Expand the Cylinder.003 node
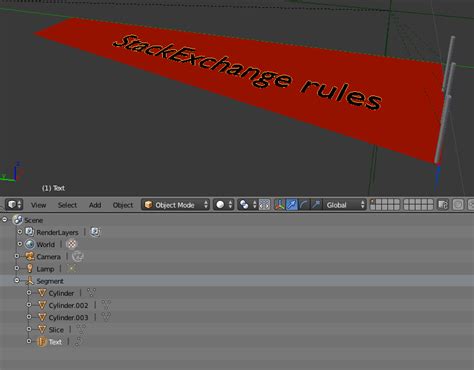Viewport: 474px width, 370px height. (29, 317)
